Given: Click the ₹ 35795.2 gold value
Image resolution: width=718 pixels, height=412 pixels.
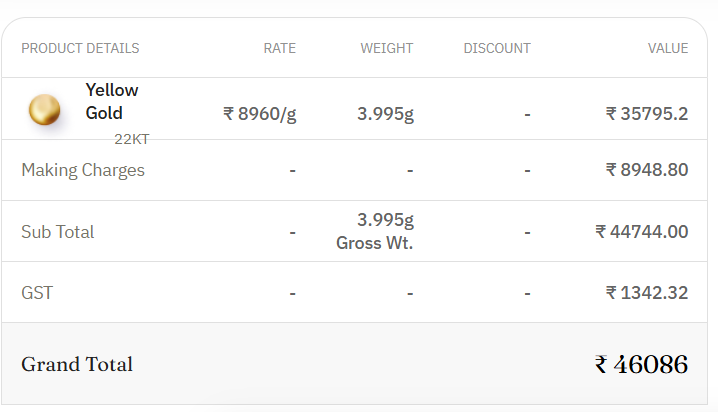Looking at the screenshot, I should (646, 113).
